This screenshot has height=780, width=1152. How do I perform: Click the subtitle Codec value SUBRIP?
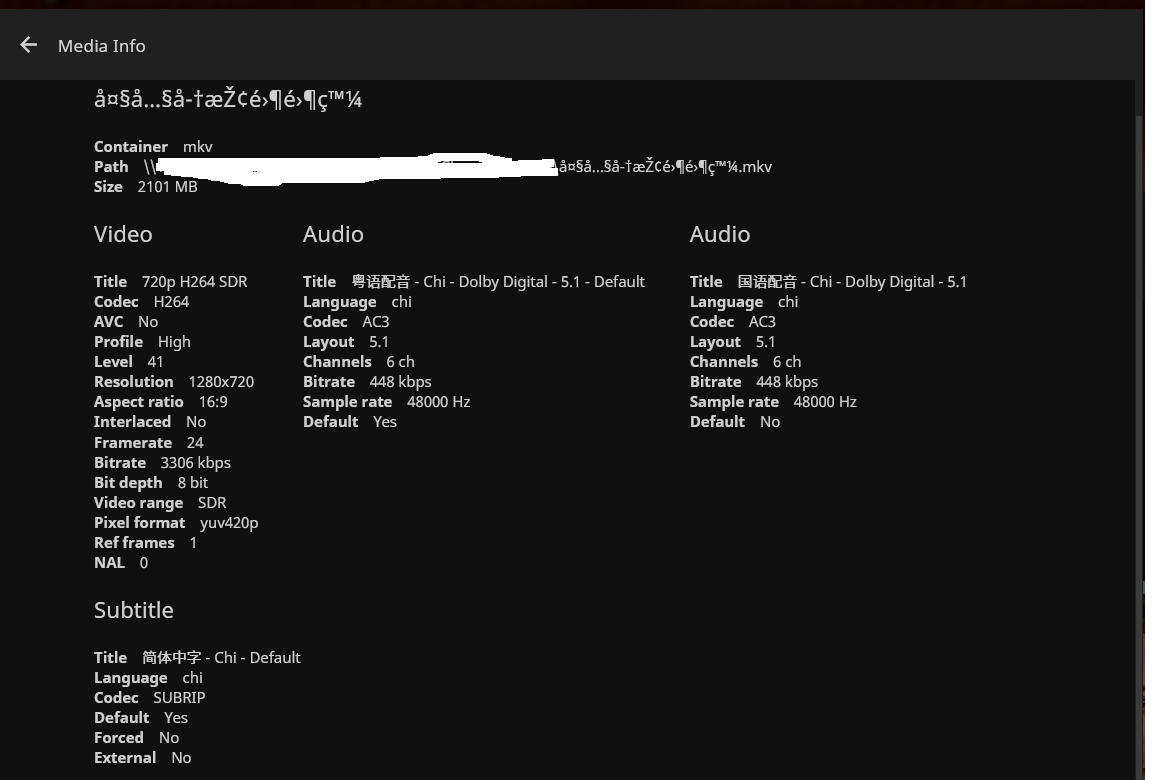pyautogui.click(x=179, y=698)
